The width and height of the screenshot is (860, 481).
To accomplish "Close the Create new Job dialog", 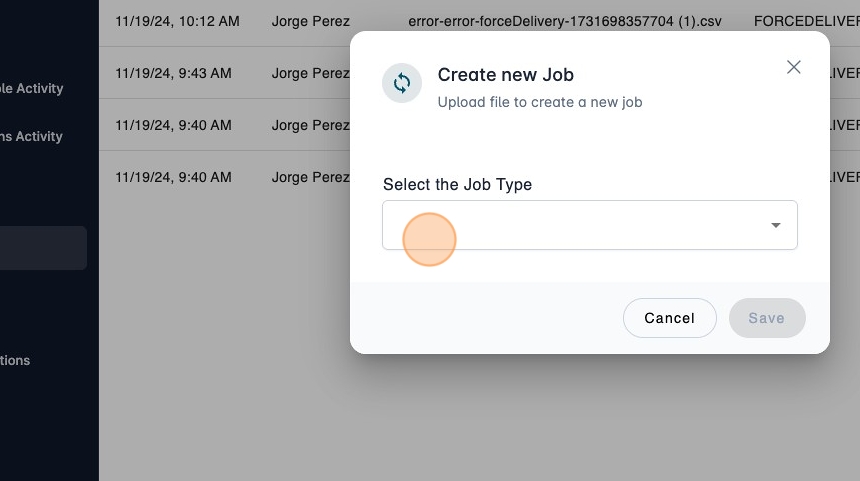I will click(794, 67).
